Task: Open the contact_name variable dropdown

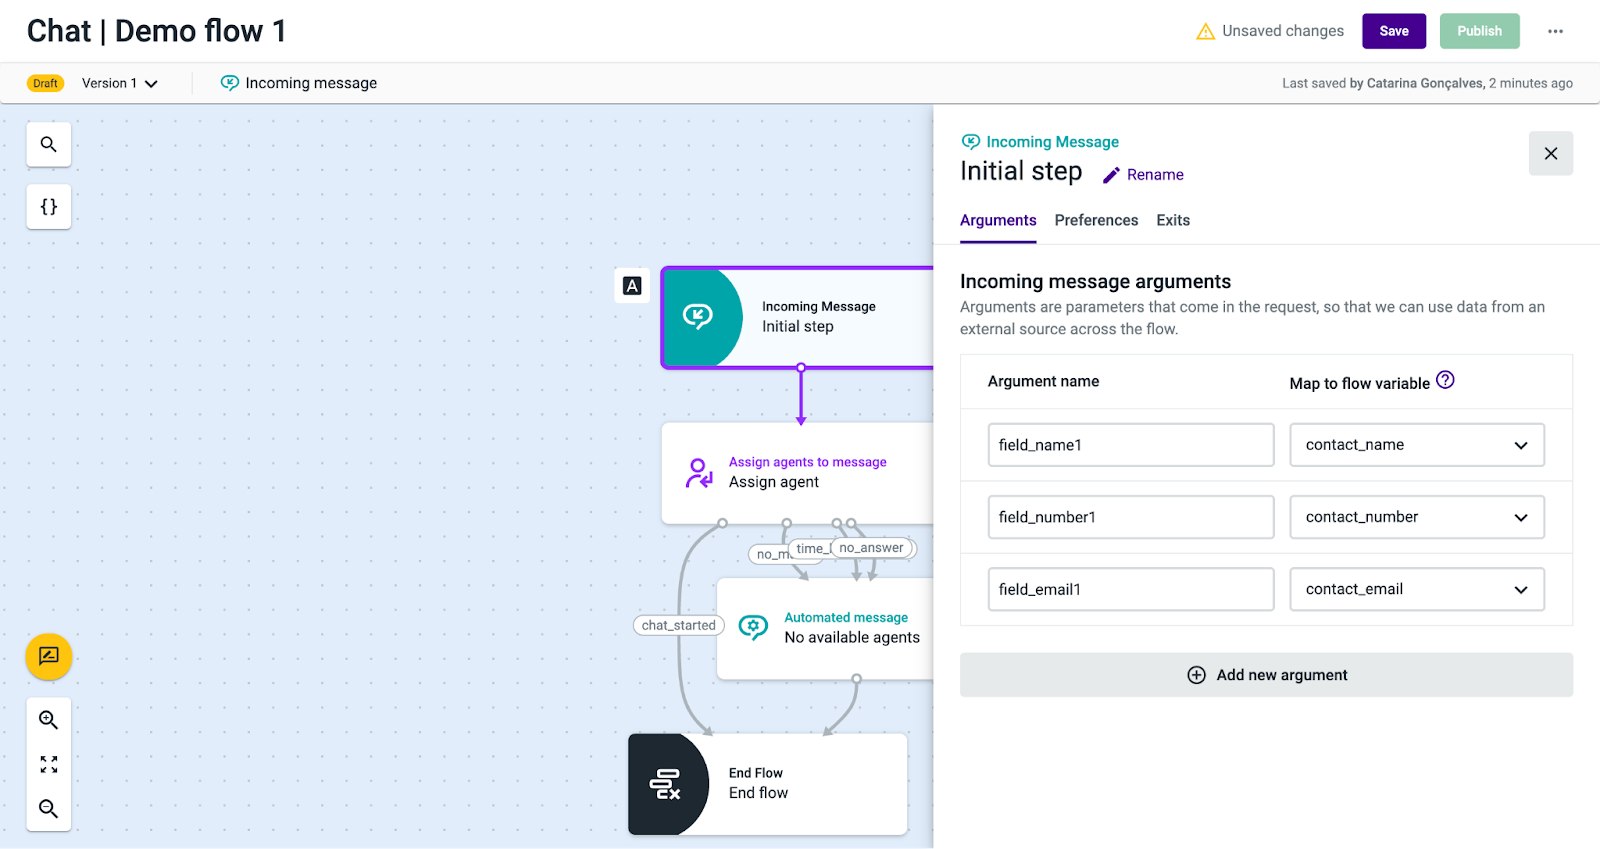Action: (x=1416, y=445)
